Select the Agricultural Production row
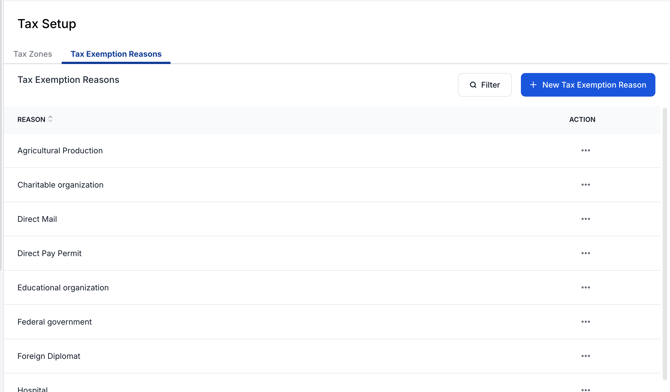Viewport: 670px width, 392px height. tap(332, 150)
